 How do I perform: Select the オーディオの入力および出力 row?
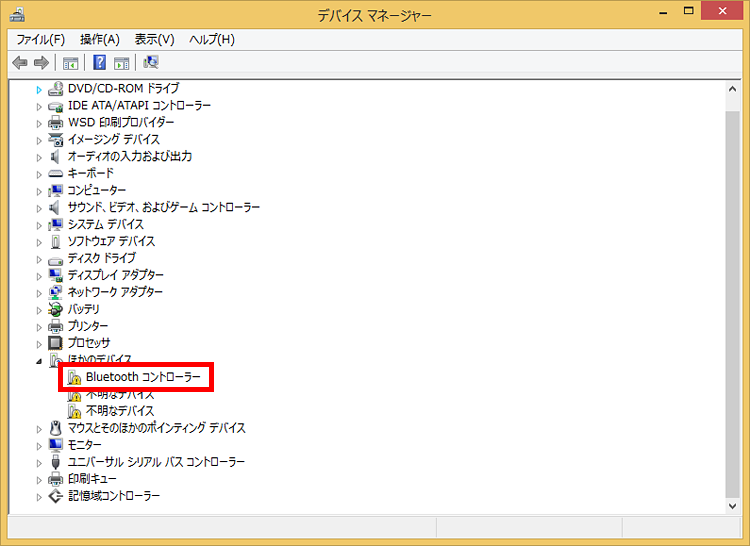point(130,156)
